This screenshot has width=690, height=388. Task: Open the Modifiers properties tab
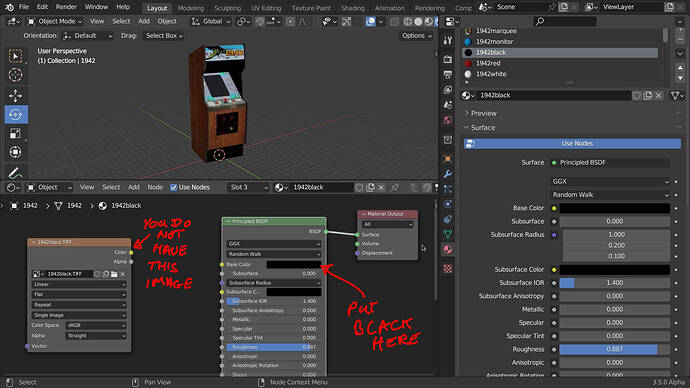tap(448, 174)
